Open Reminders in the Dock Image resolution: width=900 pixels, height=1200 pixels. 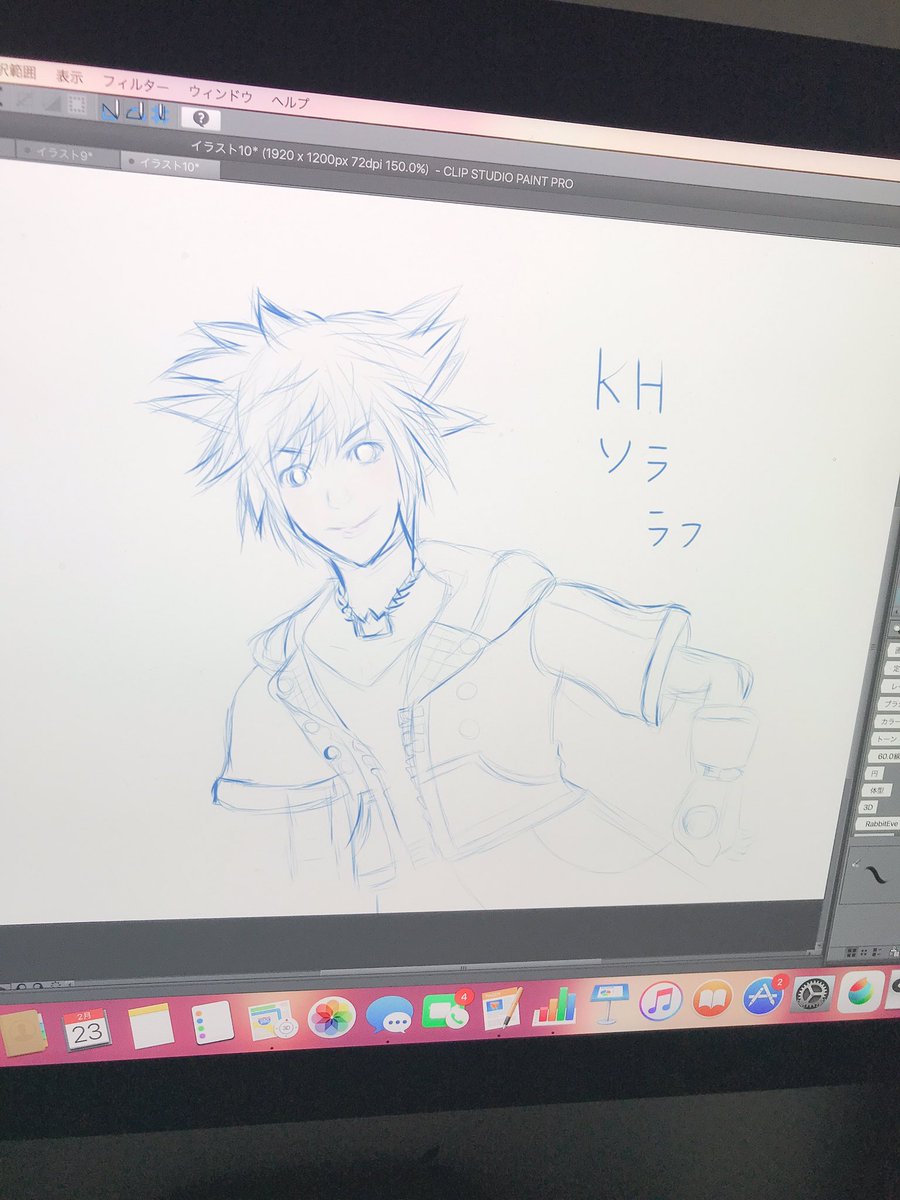tap(212, 1022)
